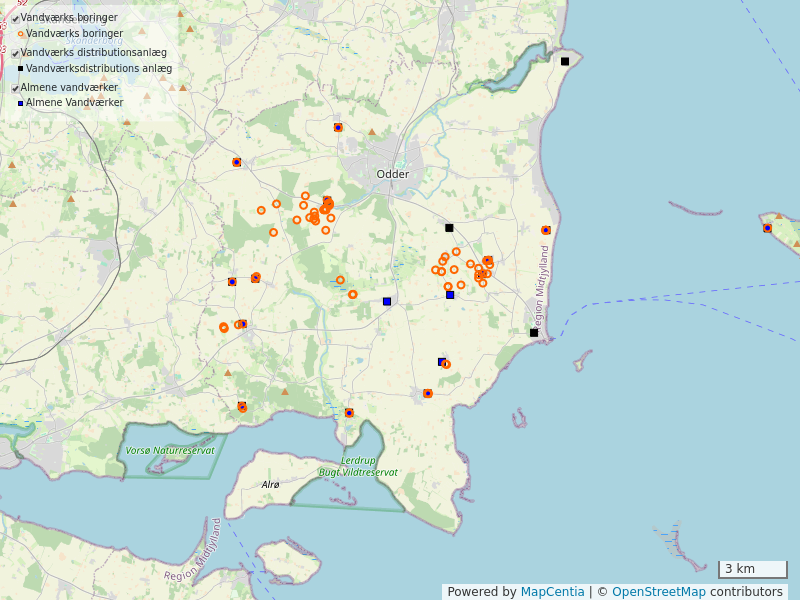Click the blue square Almene Vandværker legend symbol

tap(20, 103)
